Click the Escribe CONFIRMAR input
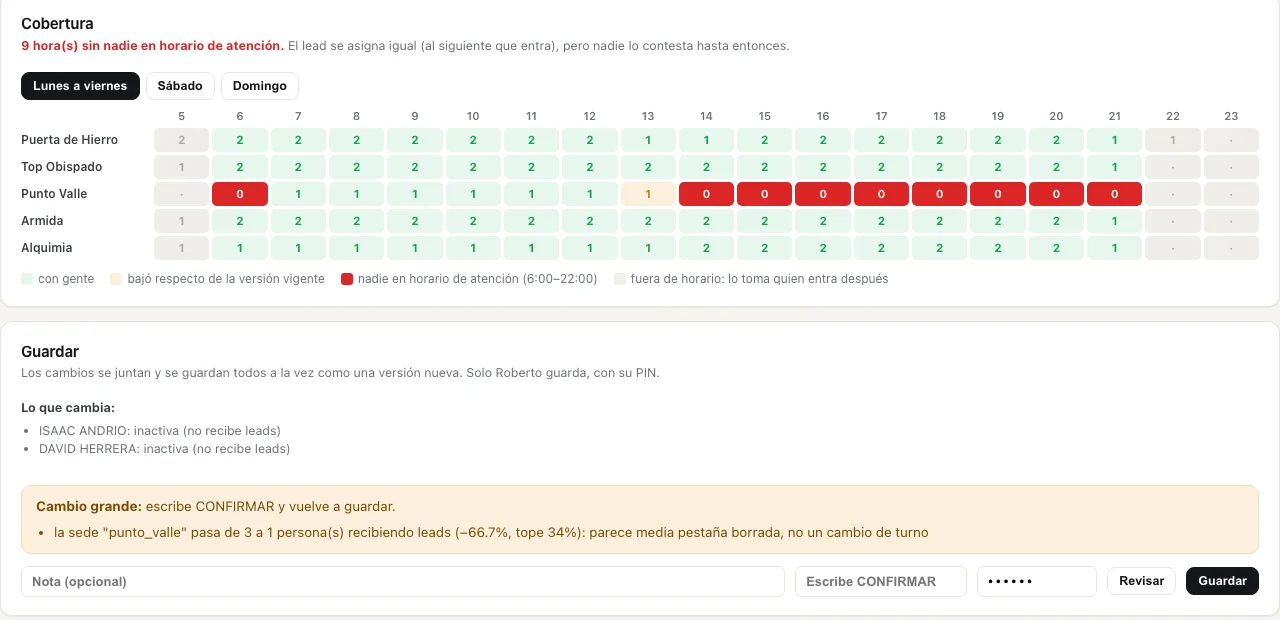The width and height of the screenshot is (1280, 620). tap(881, 581)
